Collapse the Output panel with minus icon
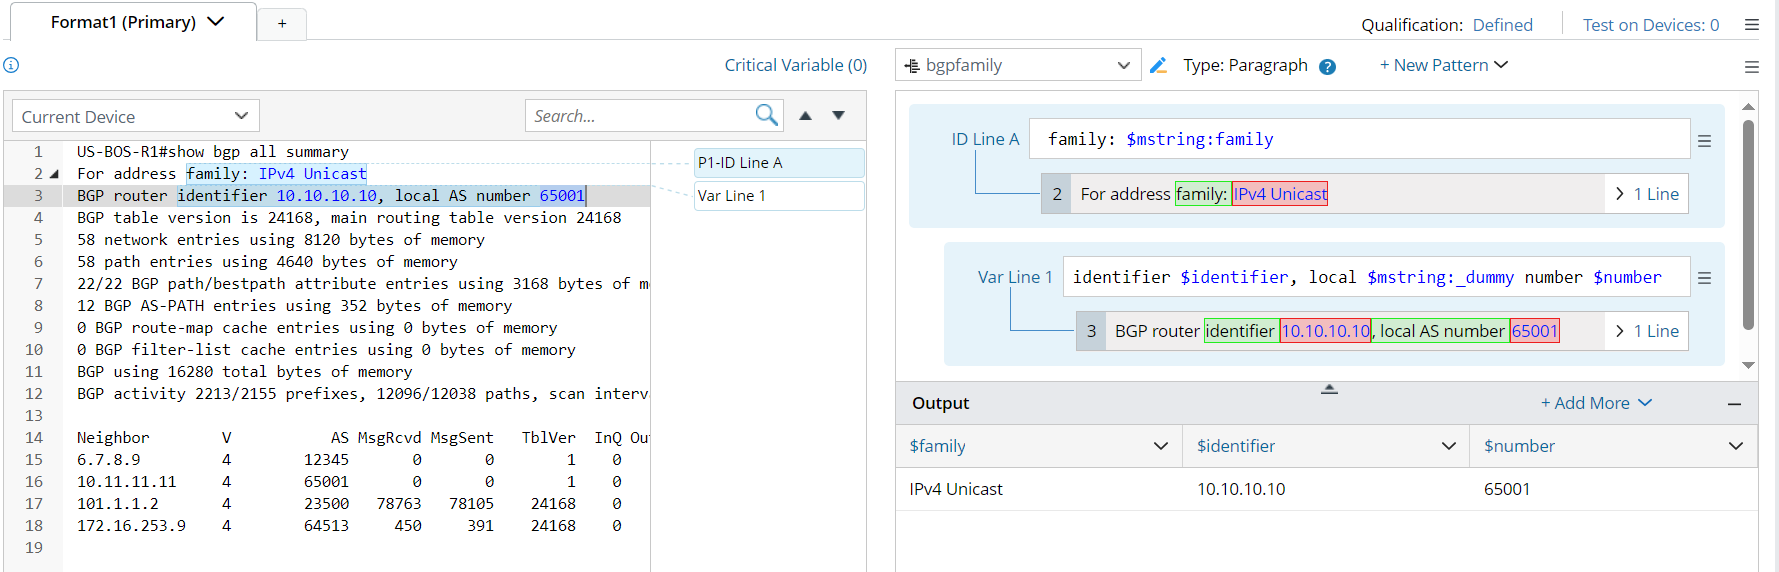The height and width of the screenshot is (572, 1779). point(1734,404)
